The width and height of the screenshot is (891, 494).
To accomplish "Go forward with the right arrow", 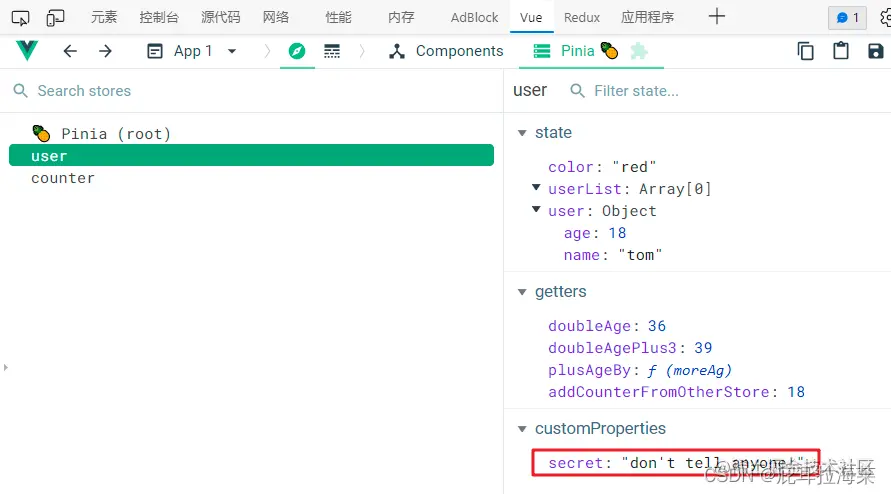I will pyautogui.click(x=105, y=51).
